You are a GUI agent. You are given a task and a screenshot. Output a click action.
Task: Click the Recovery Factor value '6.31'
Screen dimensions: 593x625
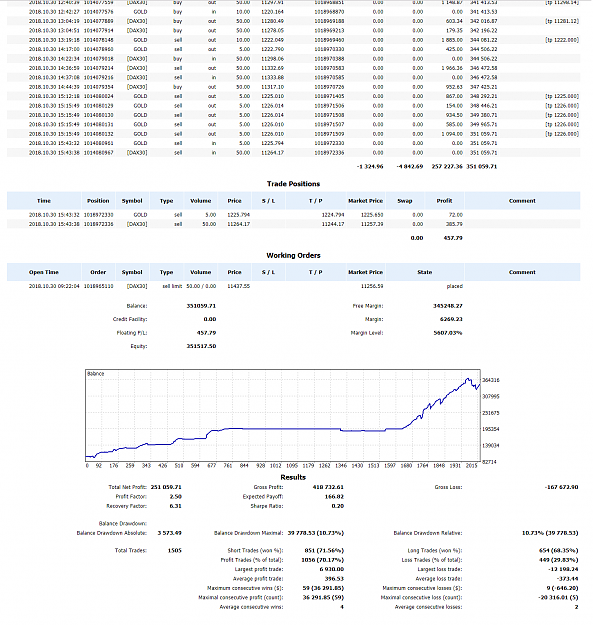[x=175, y=506]
